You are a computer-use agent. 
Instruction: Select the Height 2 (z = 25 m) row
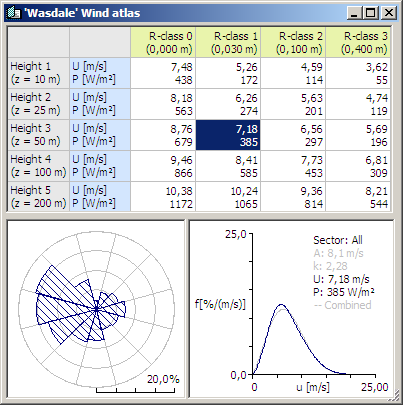(39, 104)
